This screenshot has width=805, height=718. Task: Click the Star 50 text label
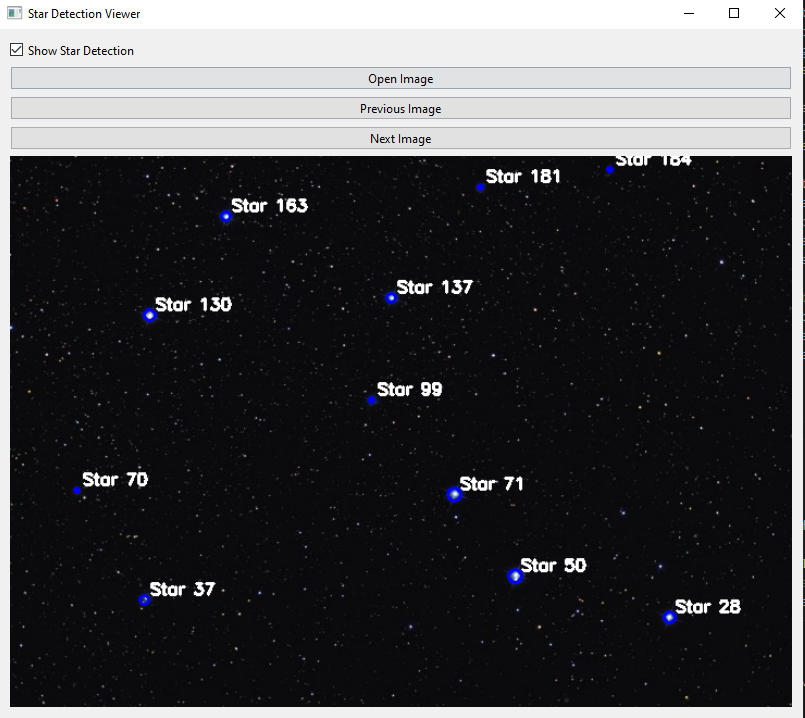[552, 565]
